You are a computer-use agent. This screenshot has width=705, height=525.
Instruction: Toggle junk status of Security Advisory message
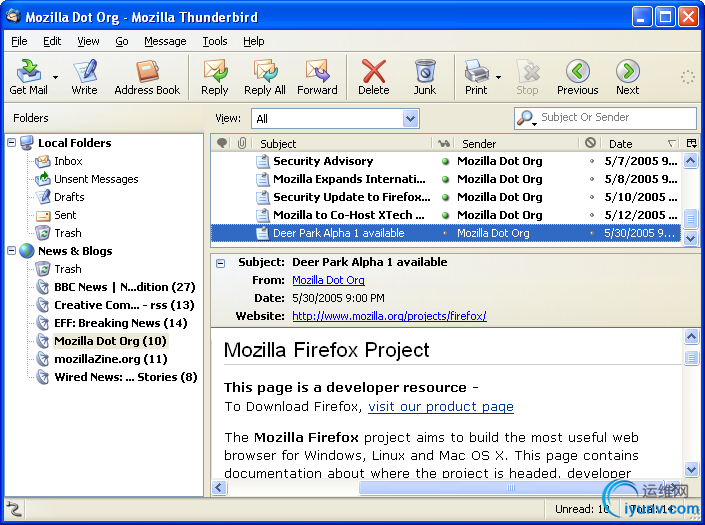tap(592, 161)
